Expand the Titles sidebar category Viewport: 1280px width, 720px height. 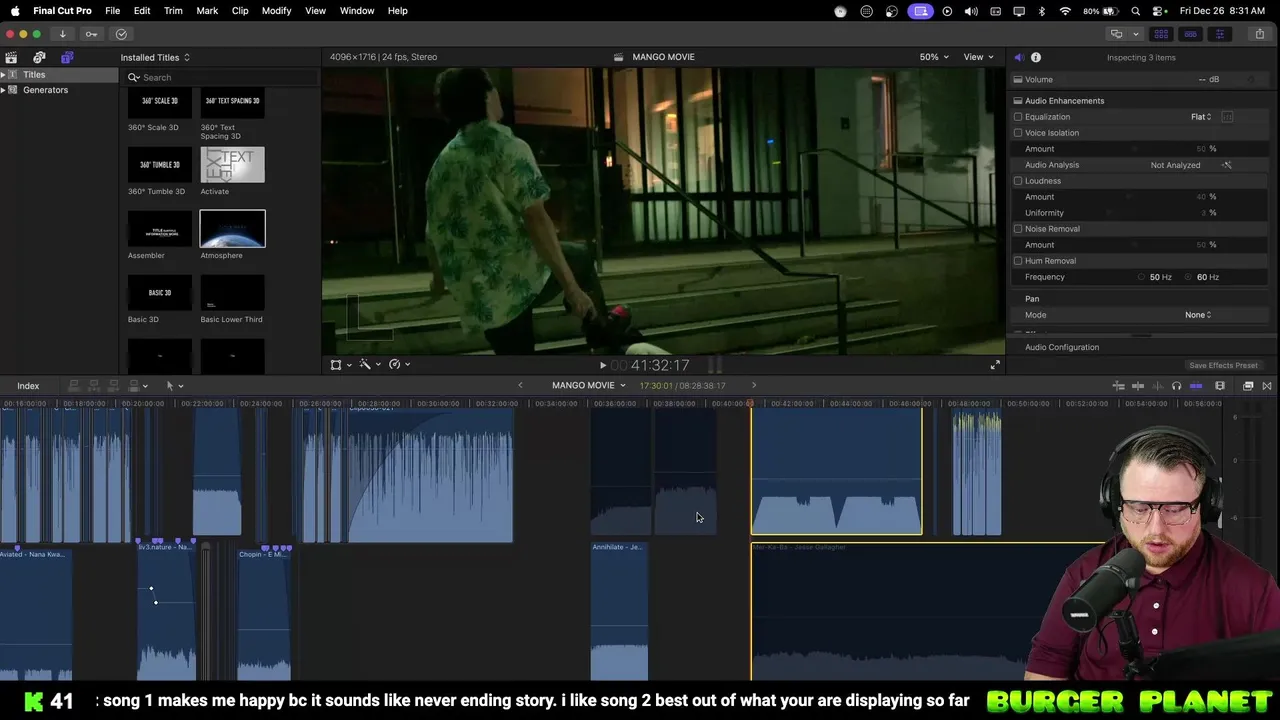3,75
